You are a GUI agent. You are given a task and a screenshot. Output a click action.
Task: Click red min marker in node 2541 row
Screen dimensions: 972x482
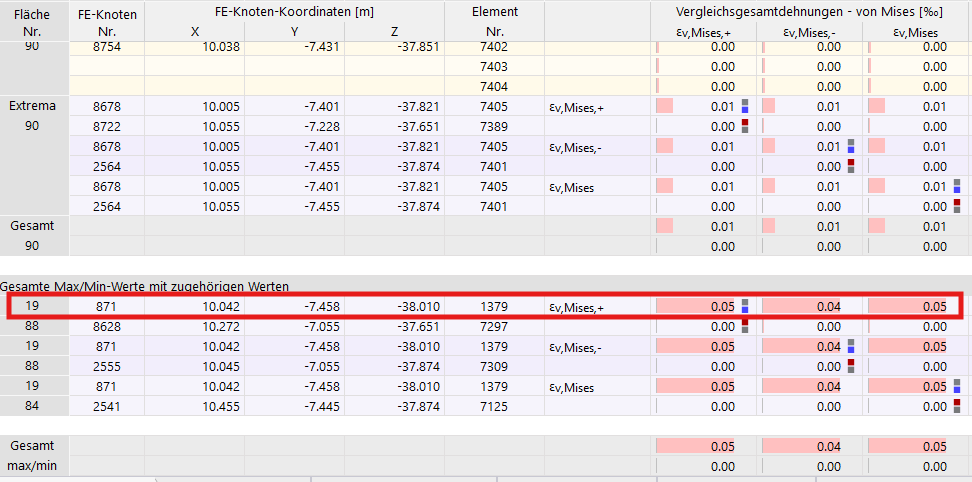956,403
